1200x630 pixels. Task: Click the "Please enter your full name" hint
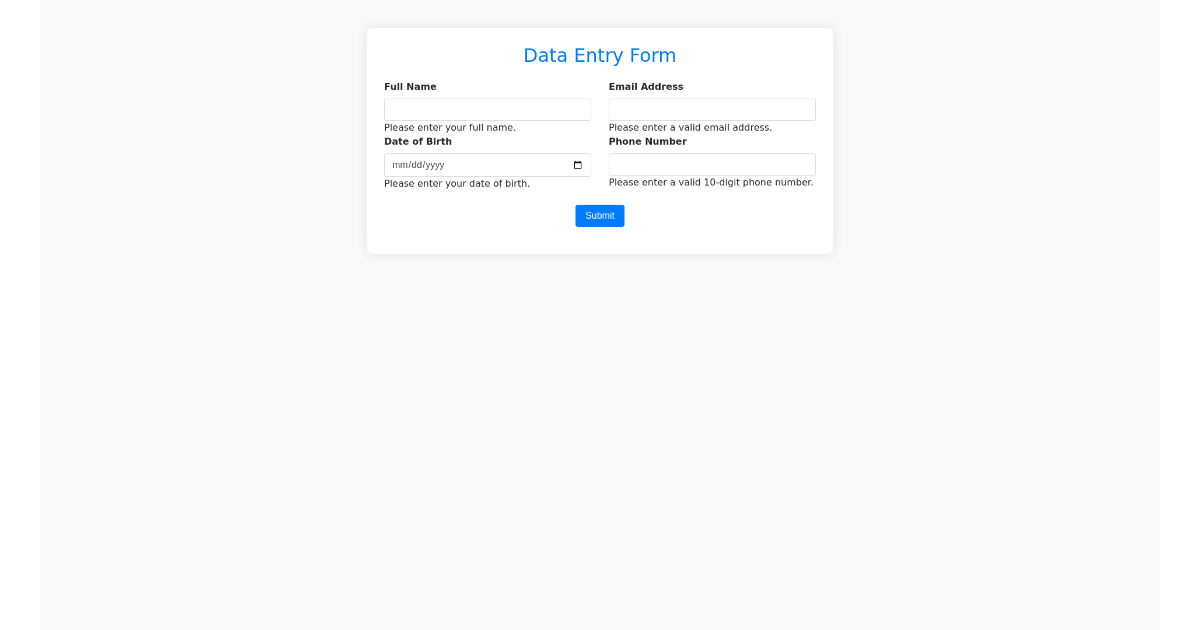pos(450,128)
